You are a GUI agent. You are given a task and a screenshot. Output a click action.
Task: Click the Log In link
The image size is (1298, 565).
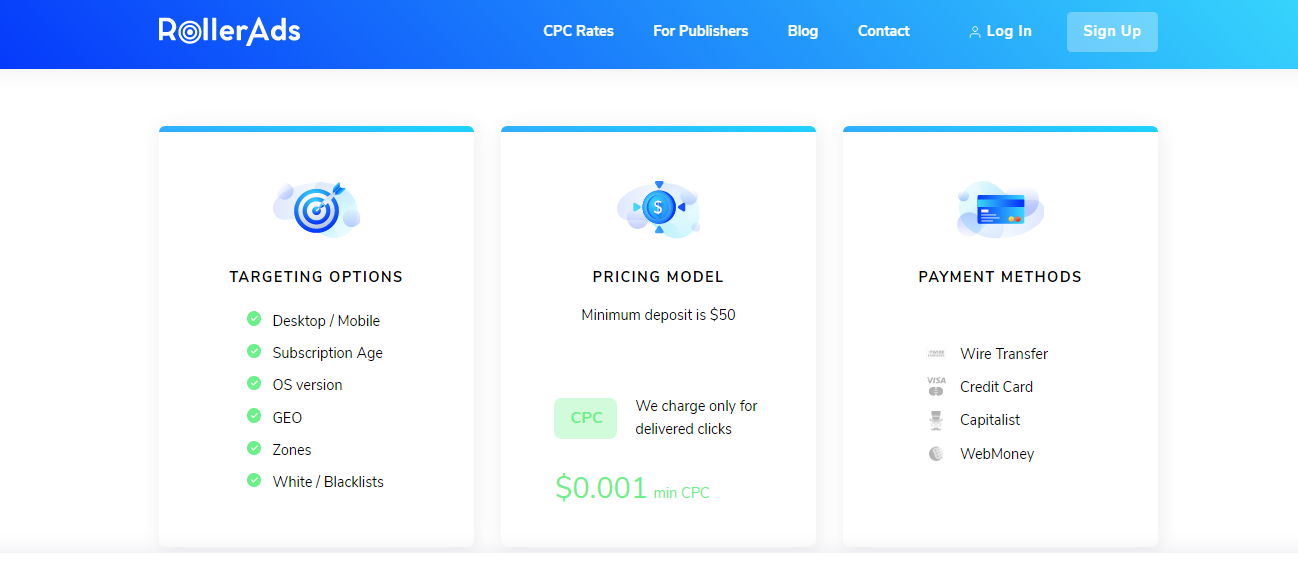[1008, 31]
